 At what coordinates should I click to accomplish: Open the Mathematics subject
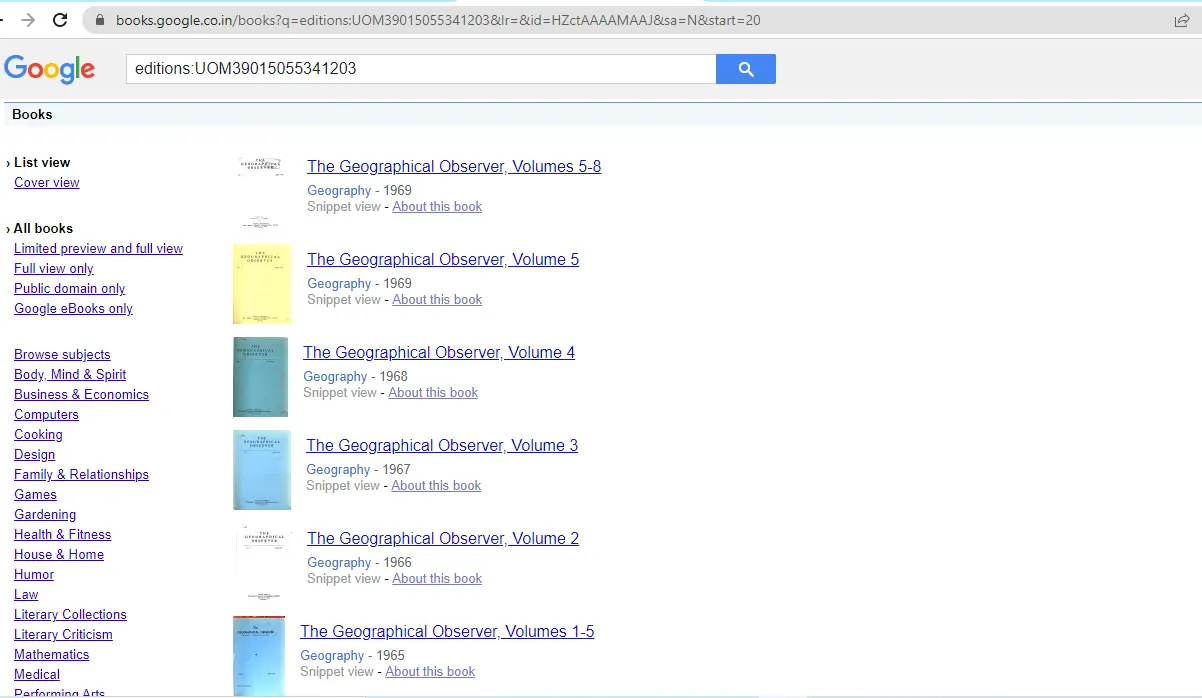click(51, 655)
